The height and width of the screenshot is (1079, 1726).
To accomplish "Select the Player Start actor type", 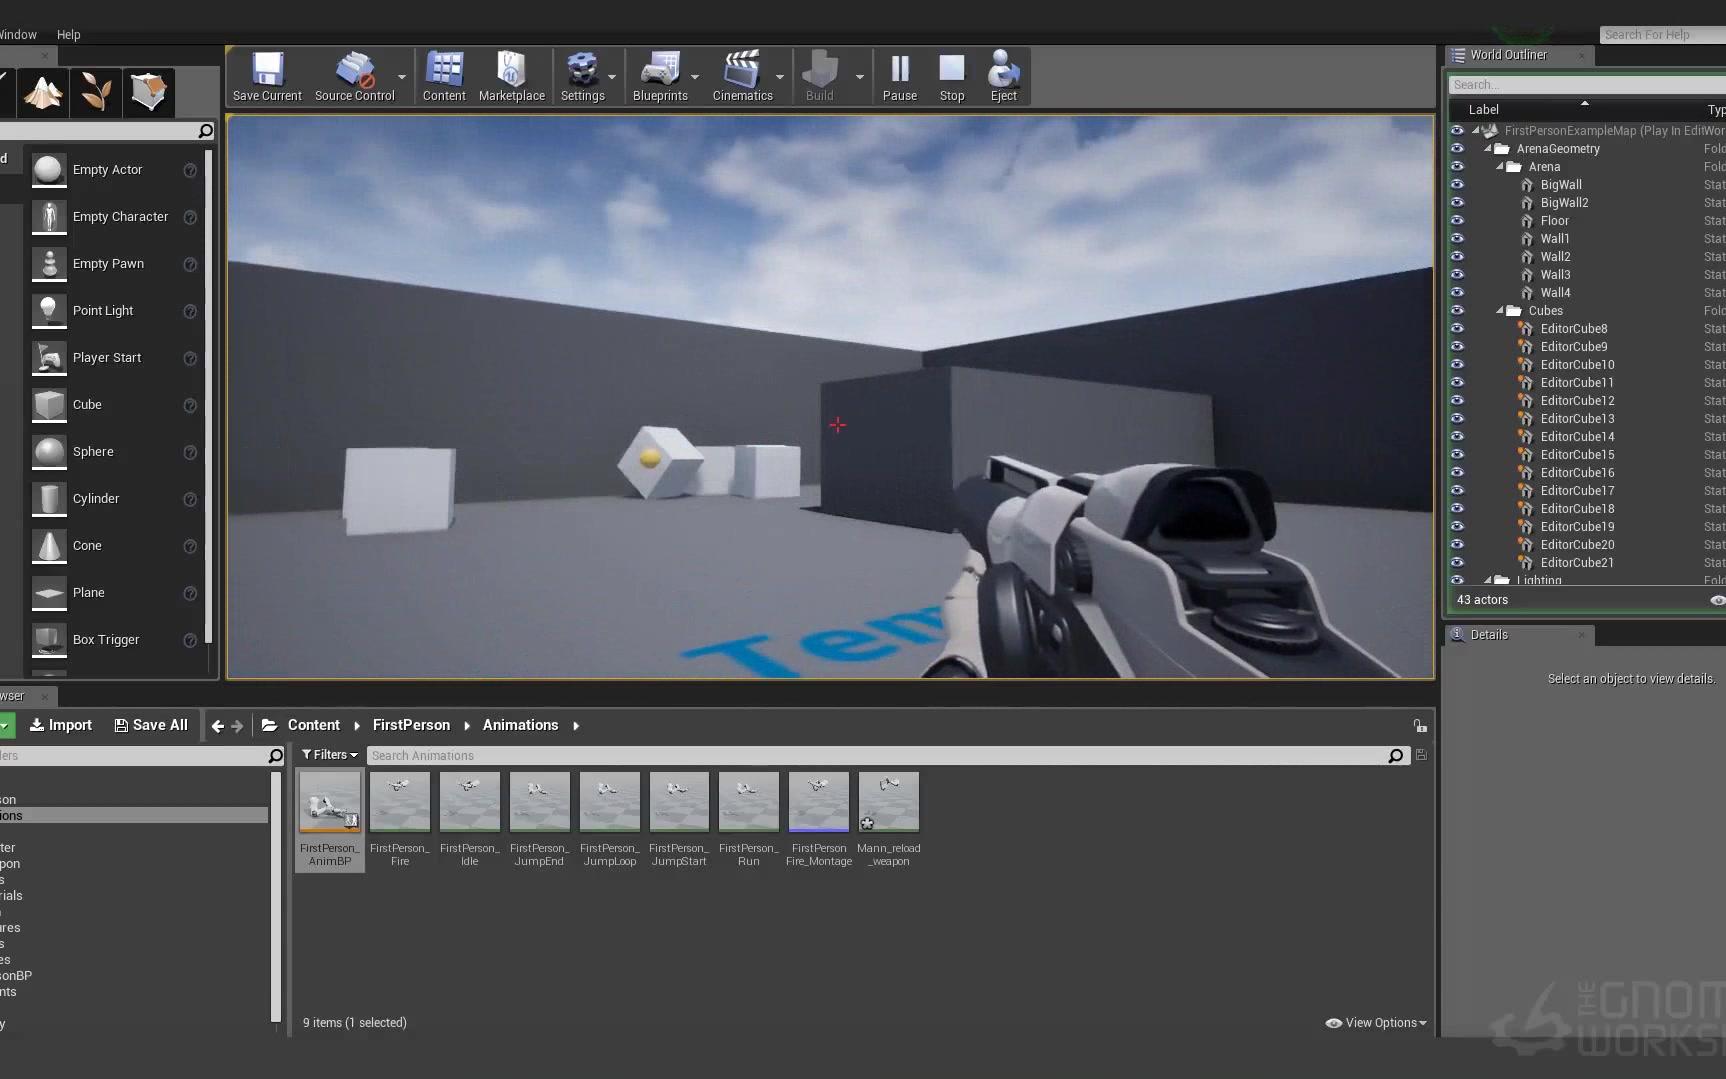I will click(107, 357).
